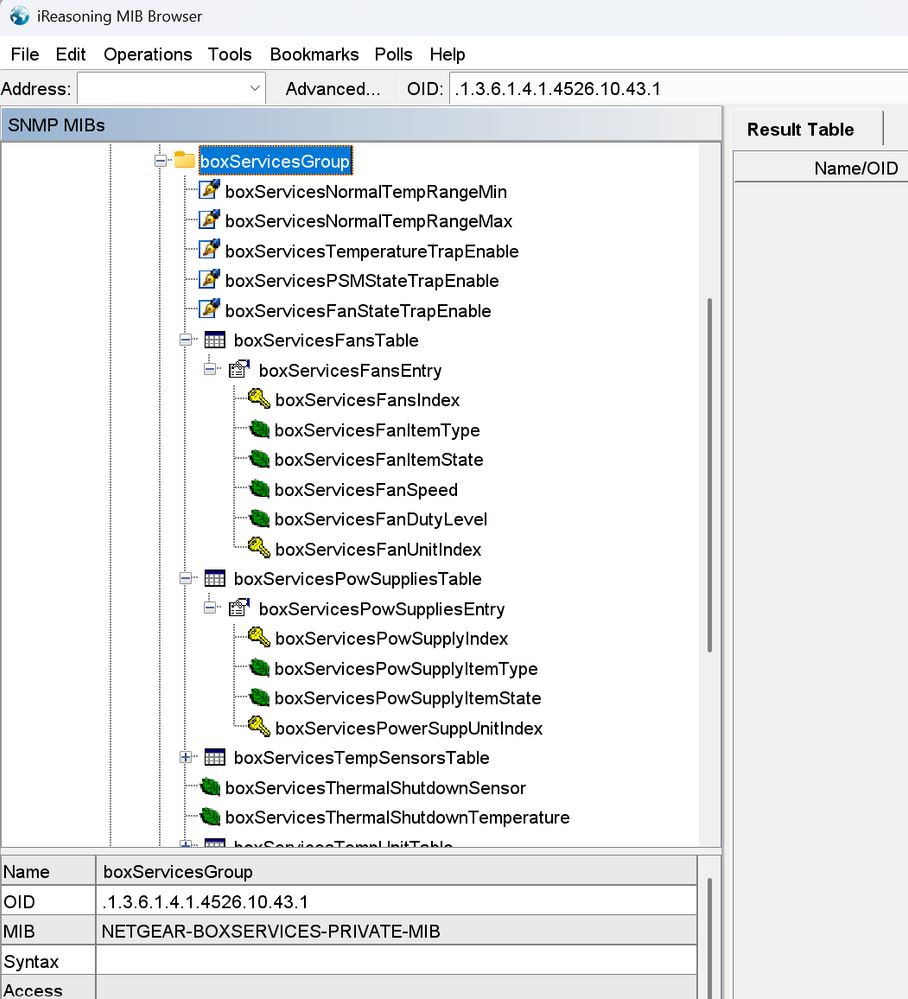Click the SNMP MIBs panel header

(x=361, y=125)
